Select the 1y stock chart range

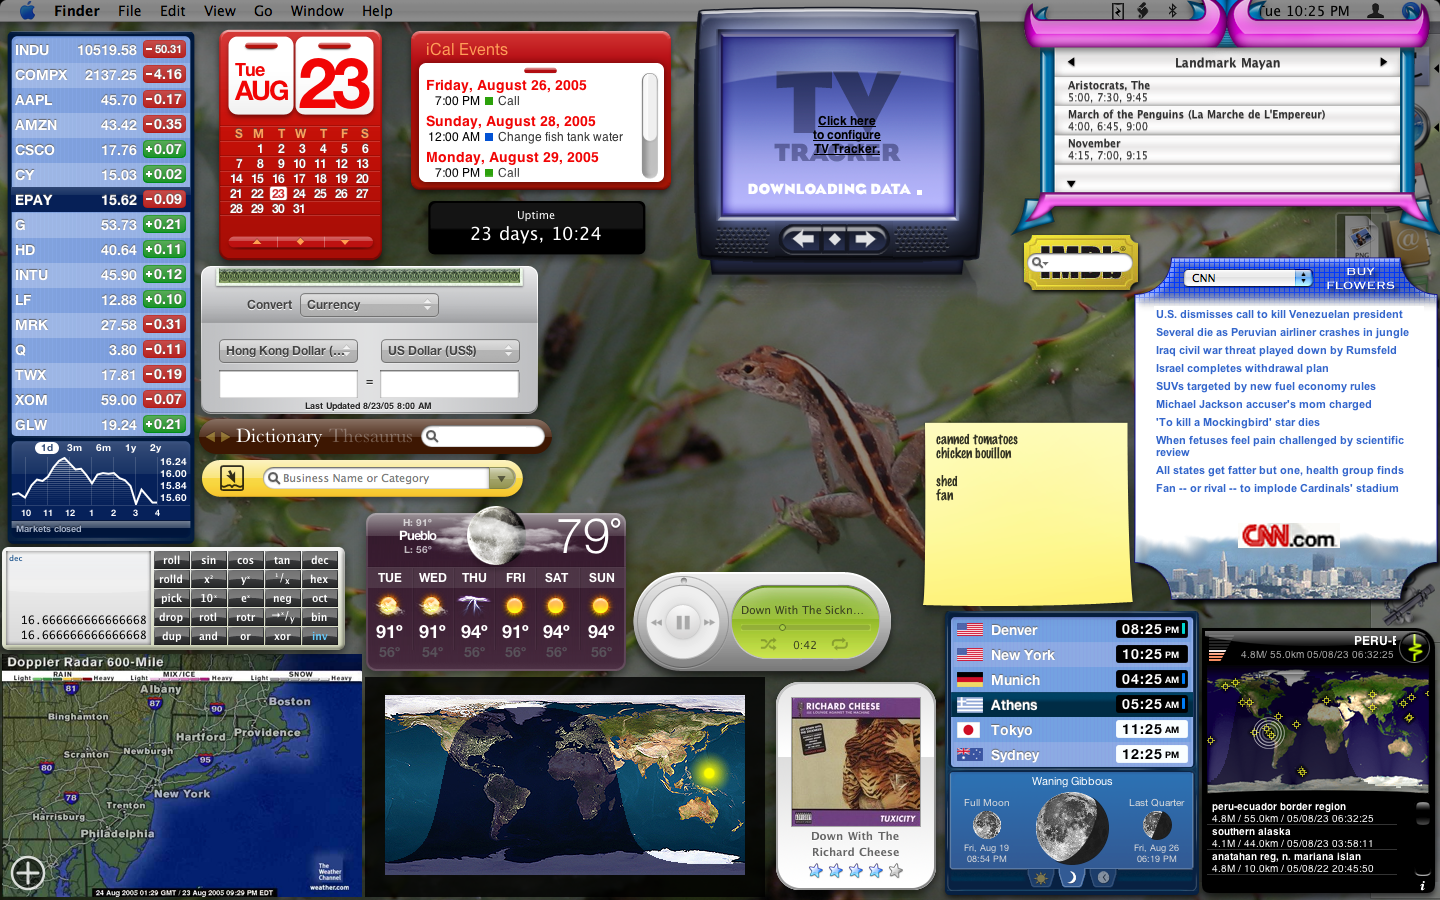click(x=130, y=448)
